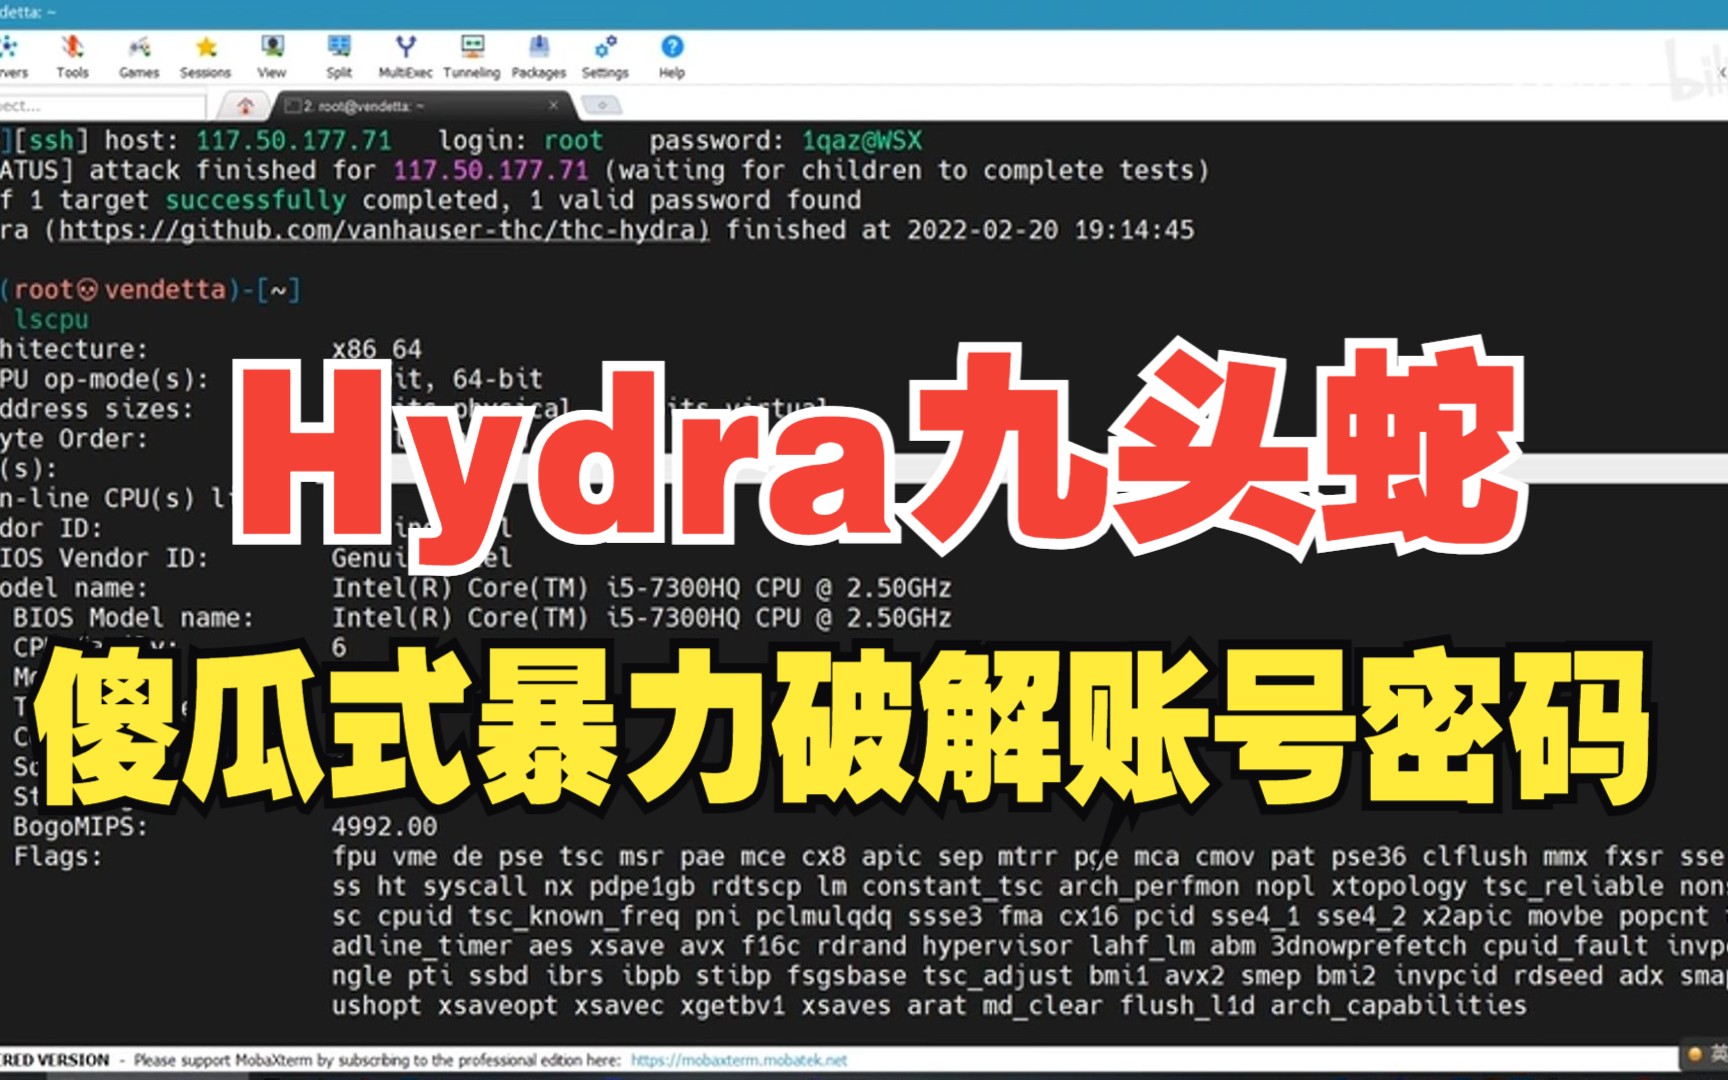Click the Split terminal icon
The image size is (1728, 1080).
coord(339,56)
